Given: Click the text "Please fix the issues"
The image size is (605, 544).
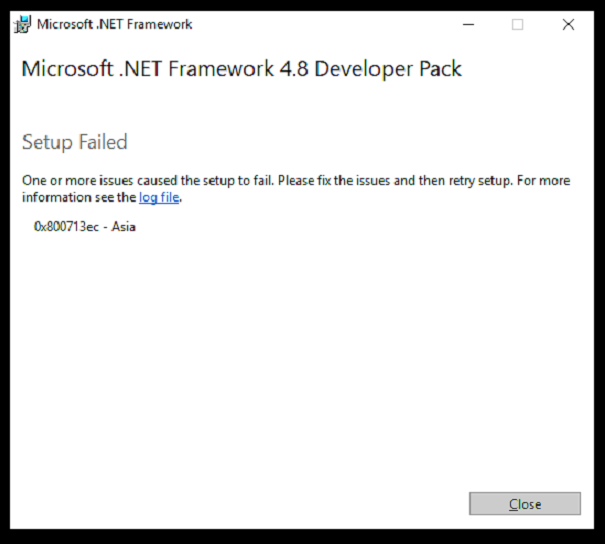Looking at the screenshot, I should point(334,181).
